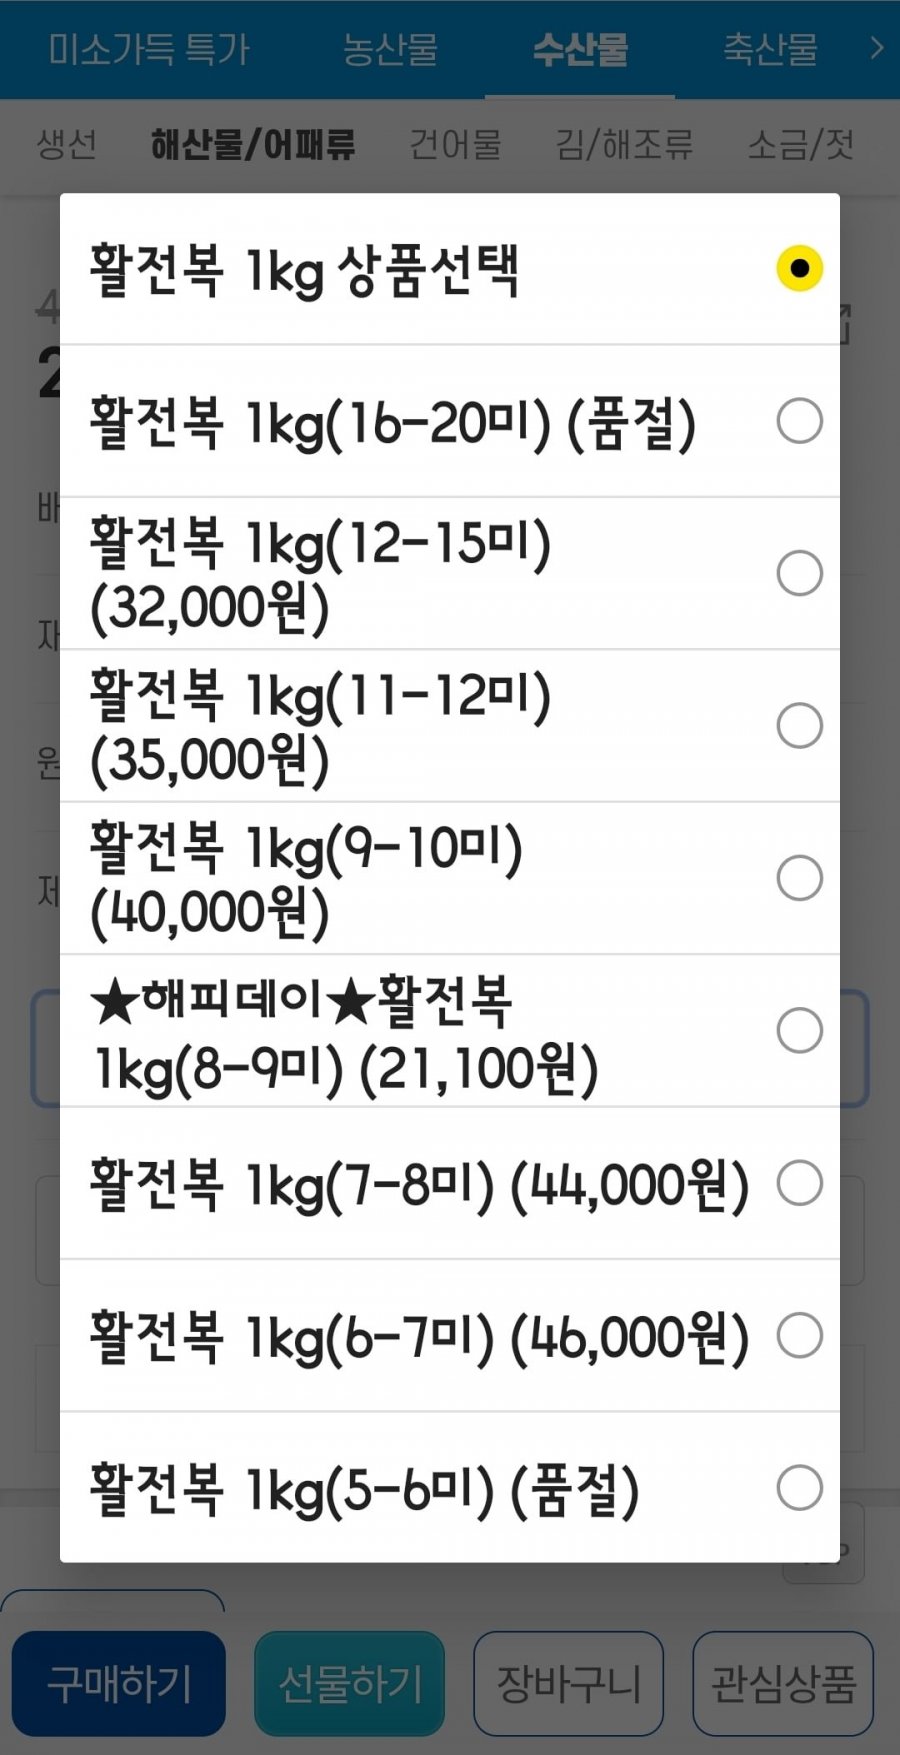Select the 활전복 1kg 상품선택 radio option

pos(798,269)
